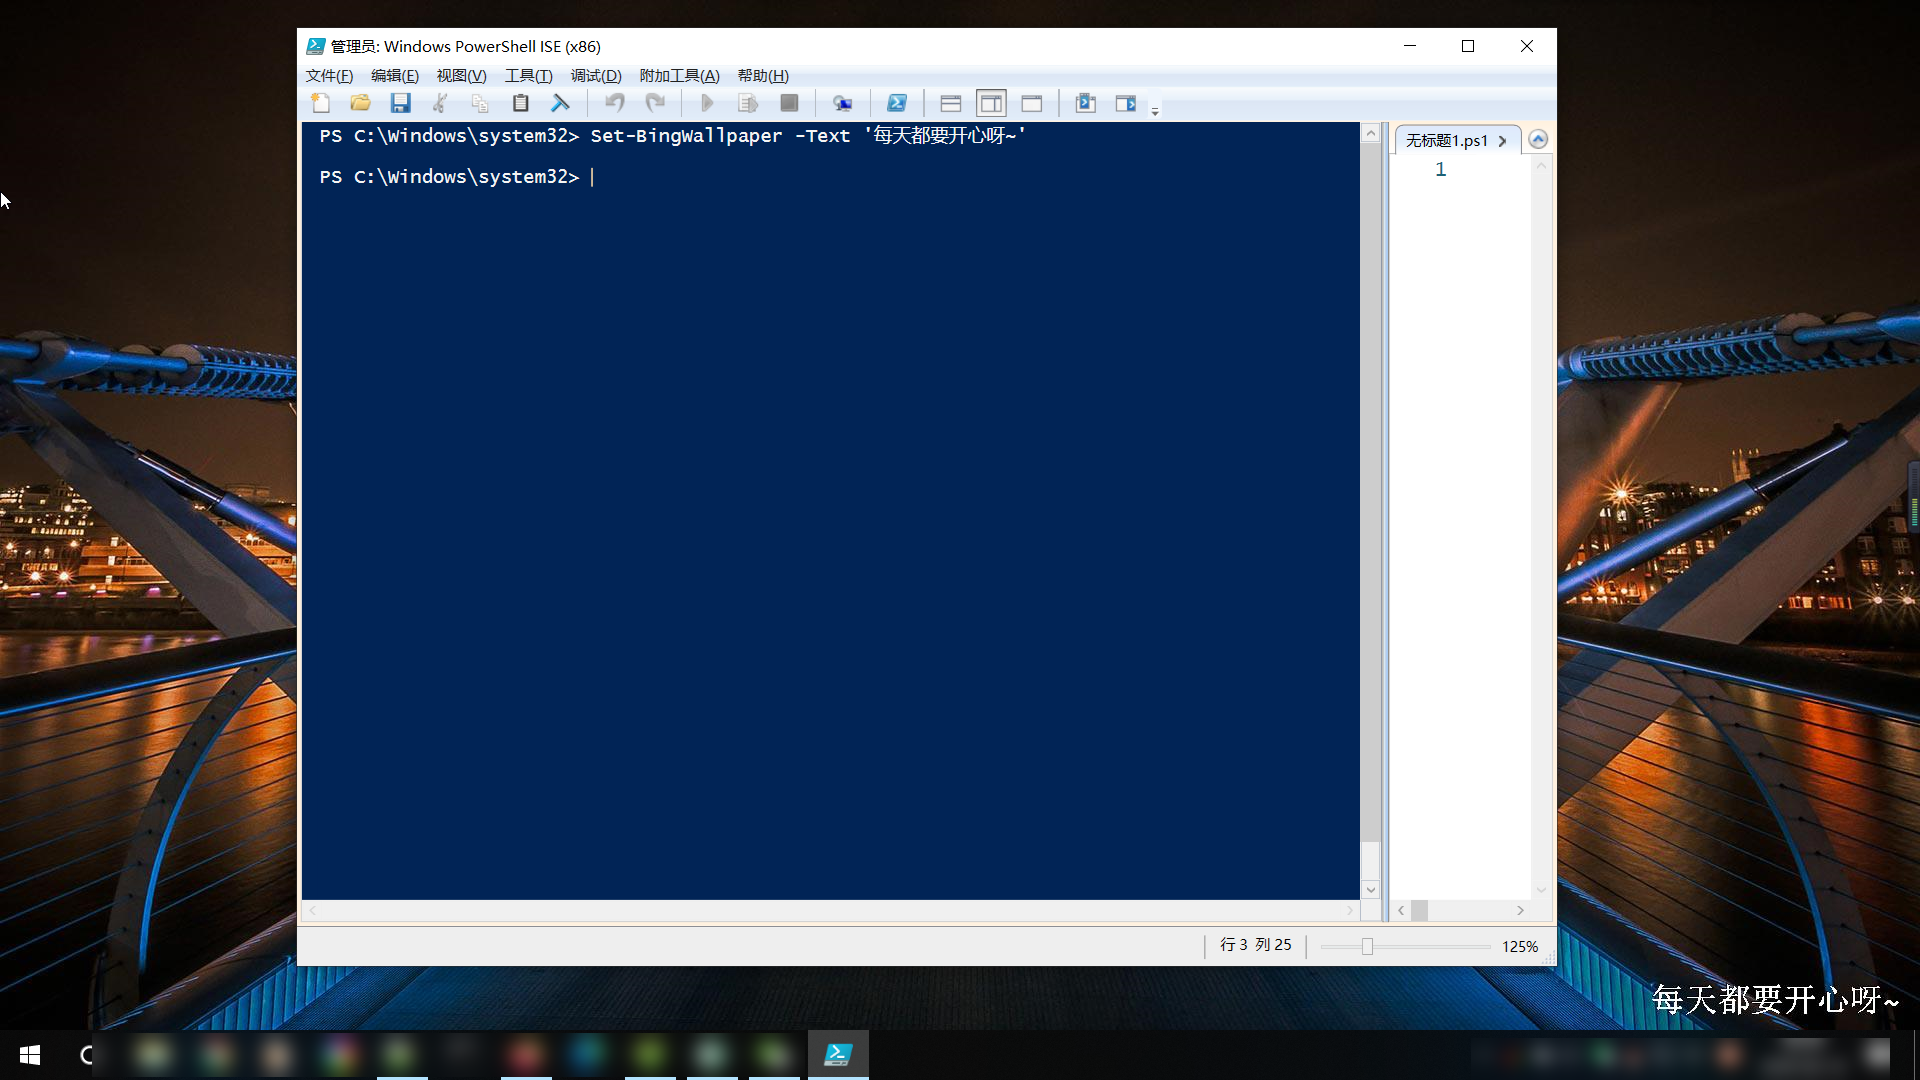Toggle Show Script Pane Maximized layout
Screen dimensions: 1920x1080
[x=1032, y=103]
